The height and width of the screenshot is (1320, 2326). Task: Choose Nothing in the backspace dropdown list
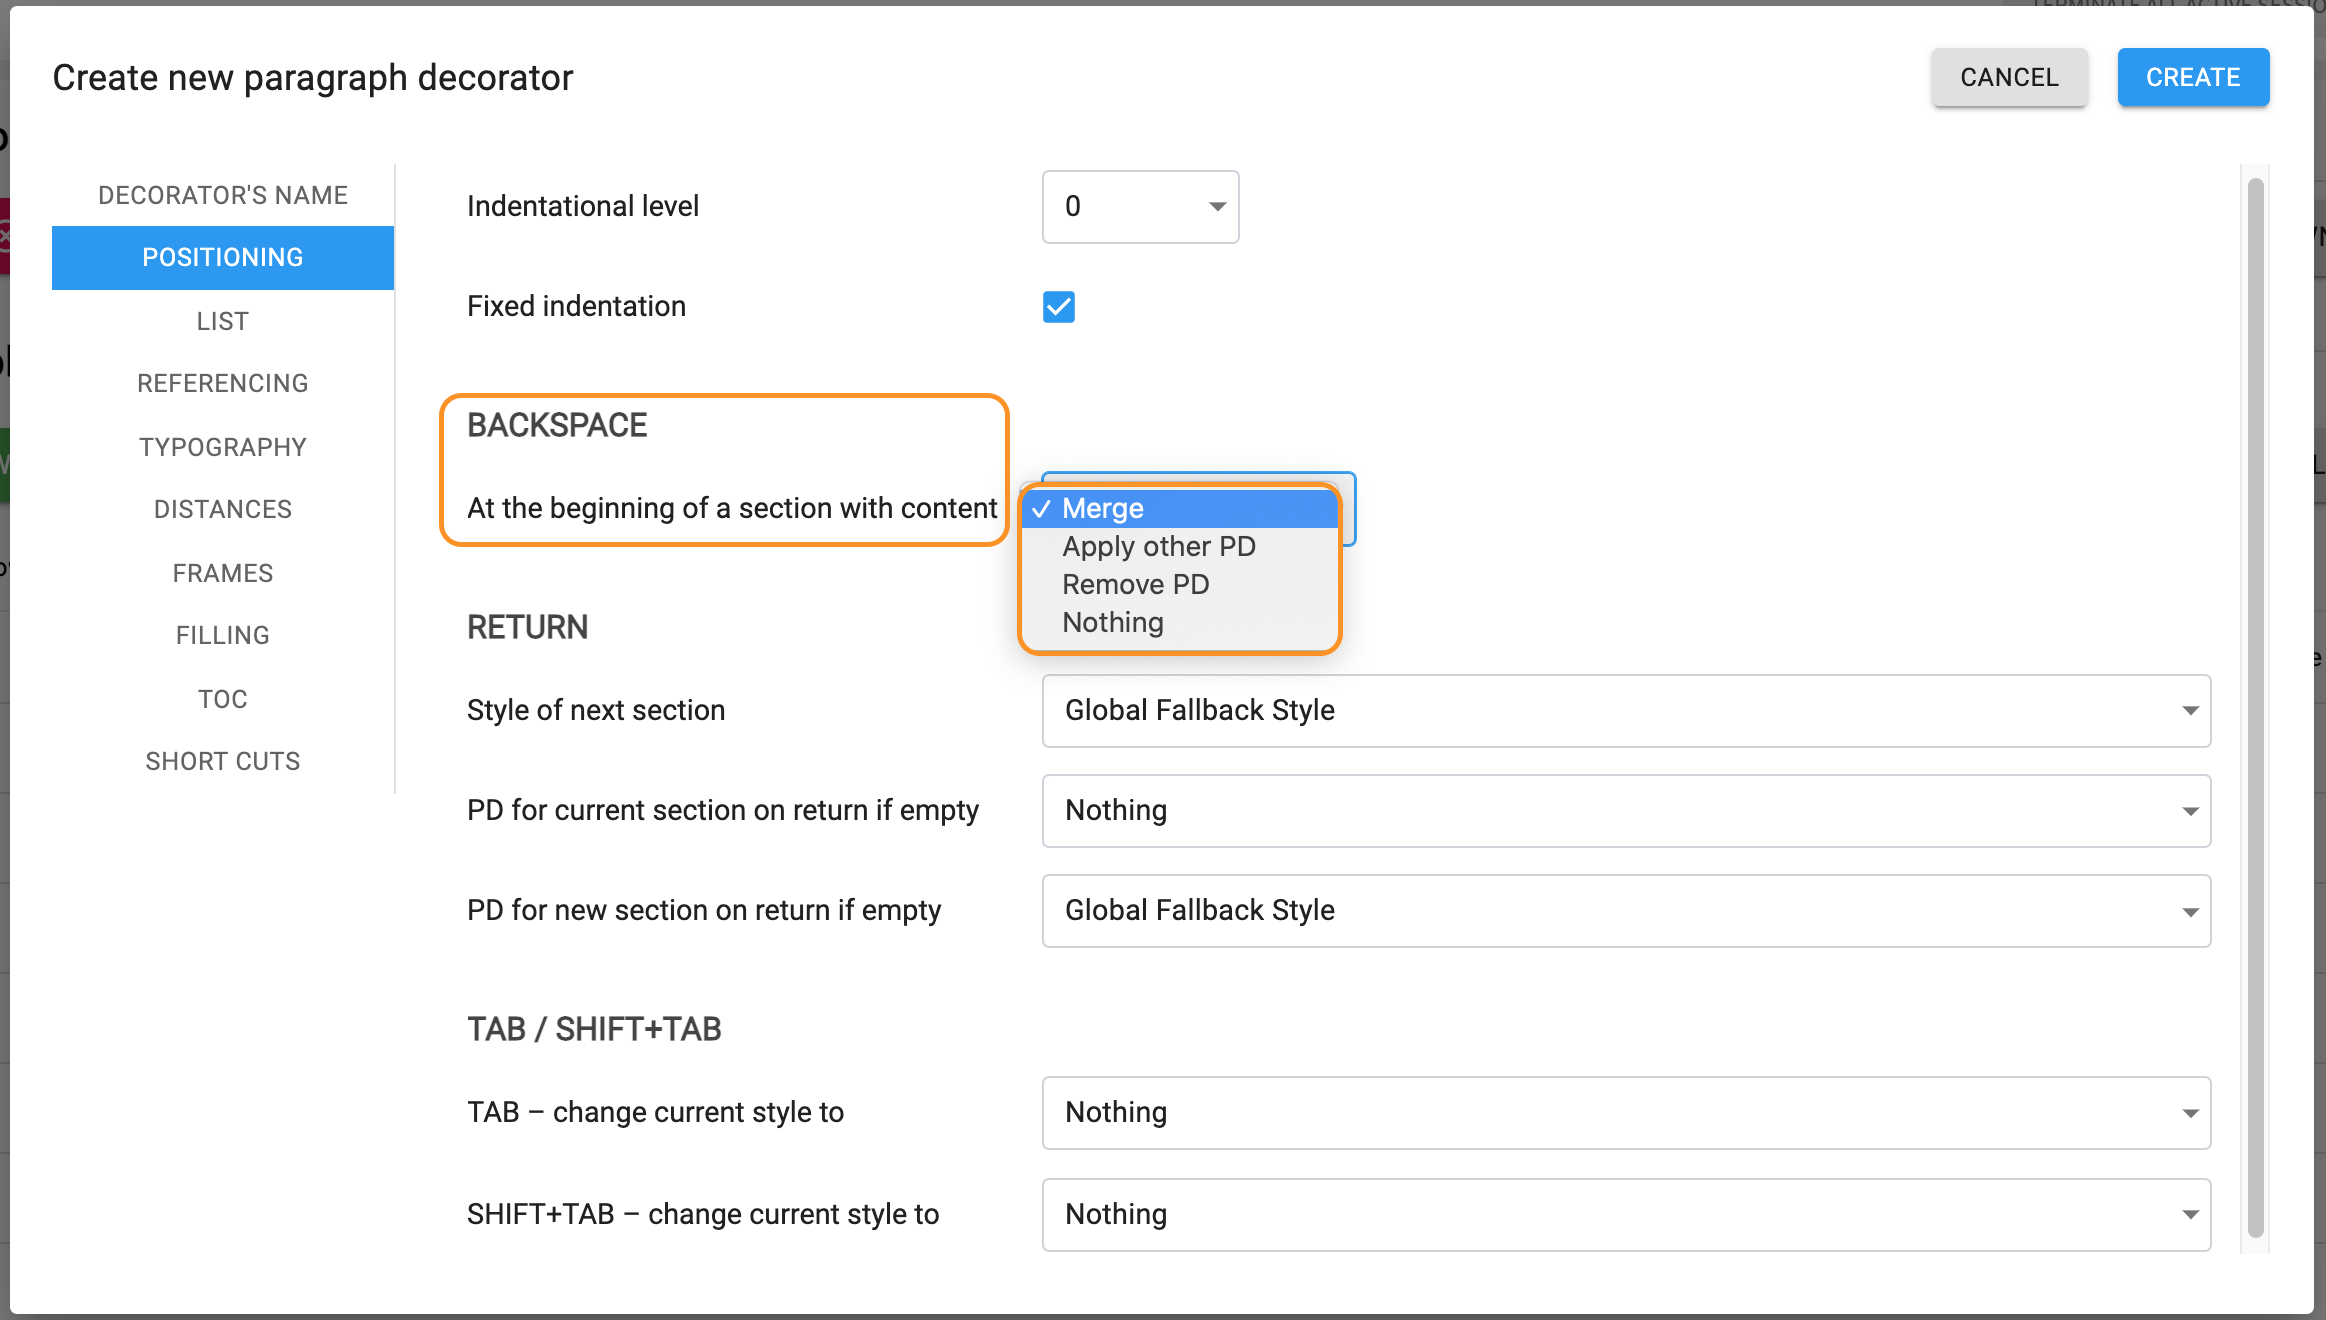(1180, 623)
